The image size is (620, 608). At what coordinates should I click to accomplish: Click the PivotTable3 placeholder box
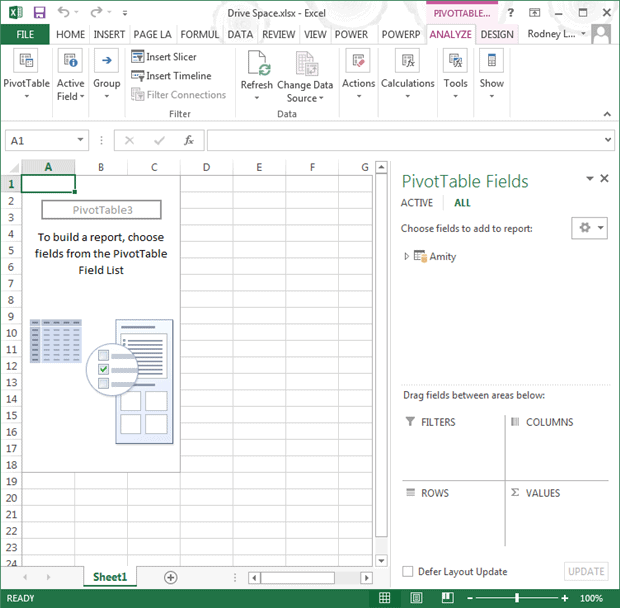101,210
